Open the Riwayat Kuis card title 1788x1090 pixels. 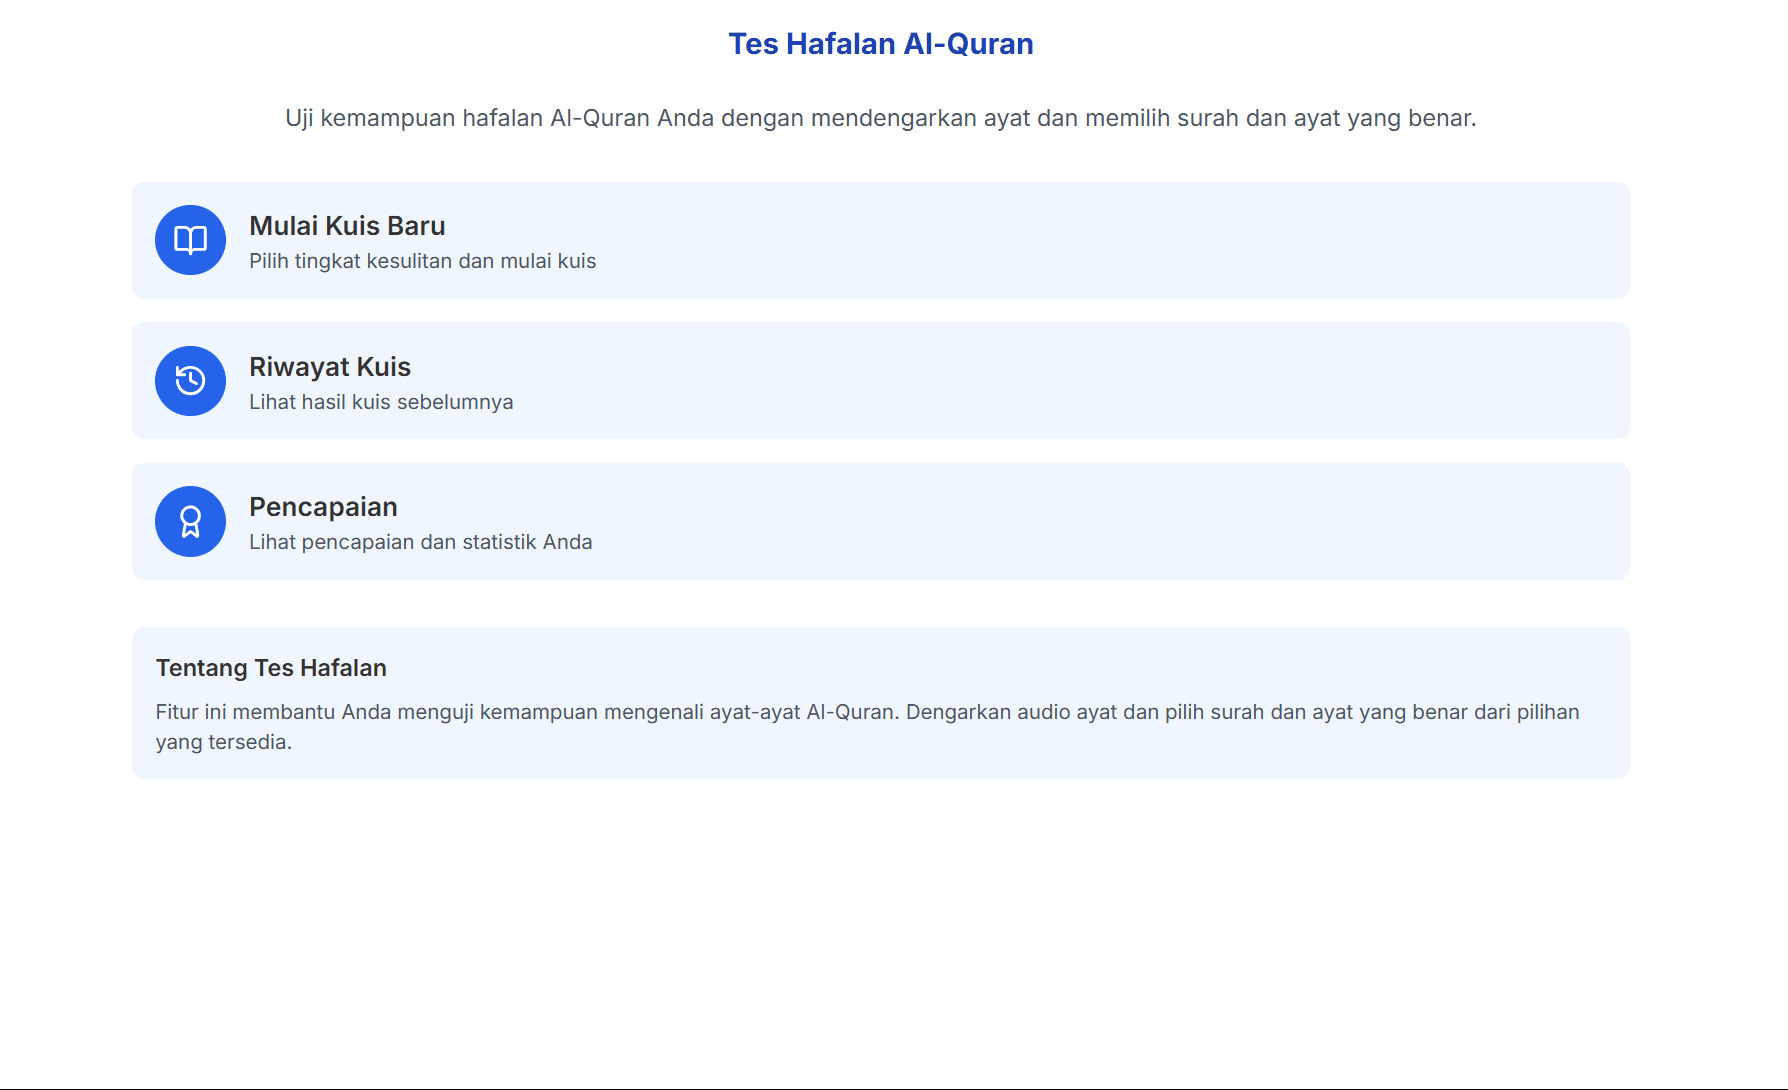pos(330,367)
